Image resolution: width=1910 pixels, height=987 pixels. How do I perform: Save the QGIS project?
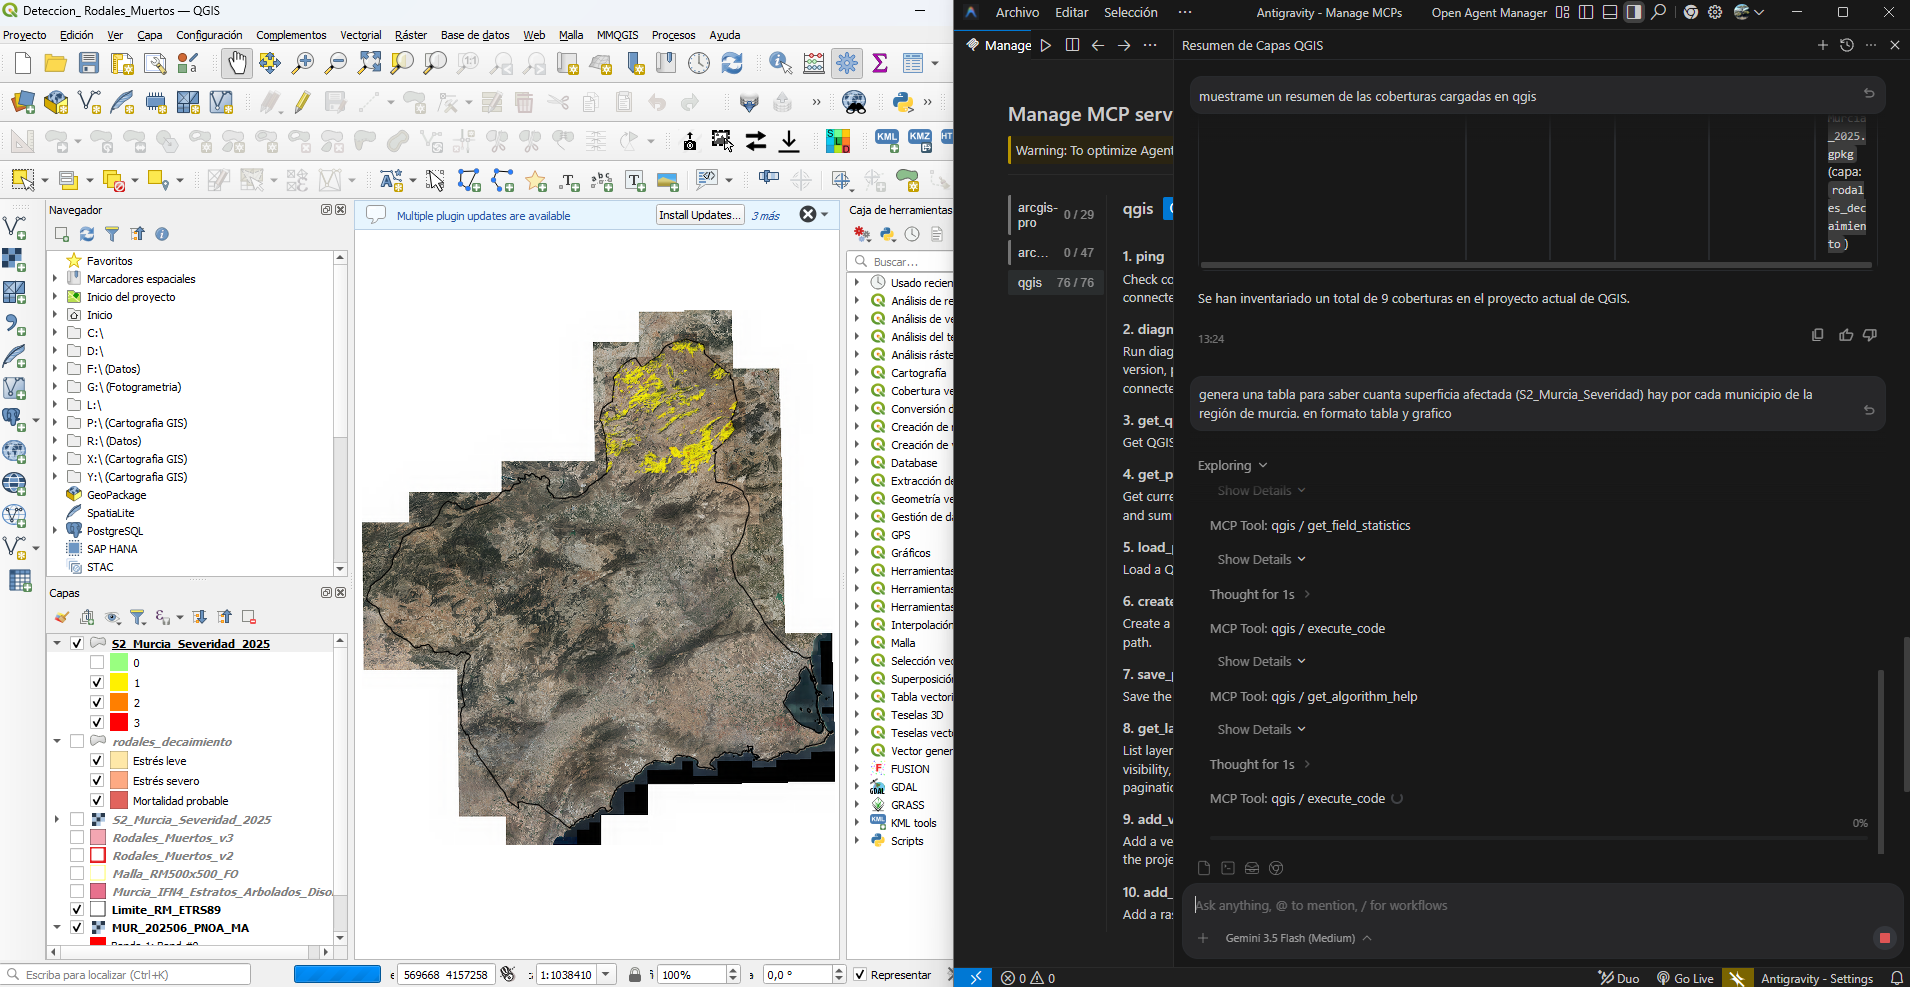click(x=89, y=63)
